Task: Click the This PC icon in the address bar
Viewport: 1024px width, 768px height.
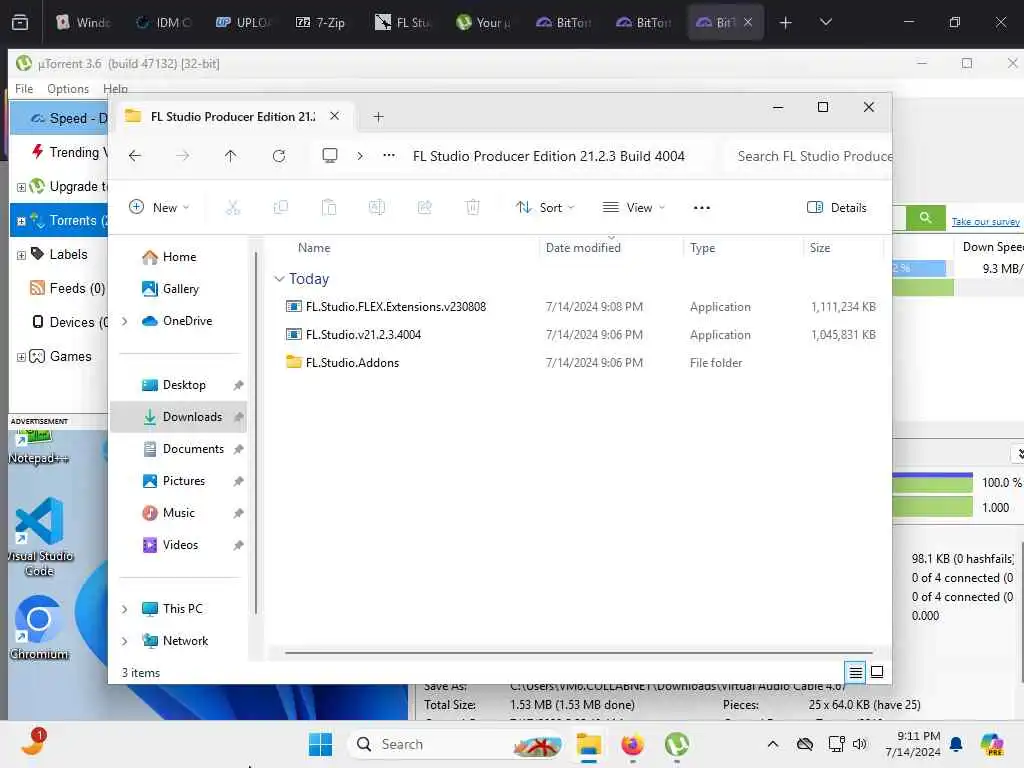Action: pyautogui.click(x=330, y=156)
